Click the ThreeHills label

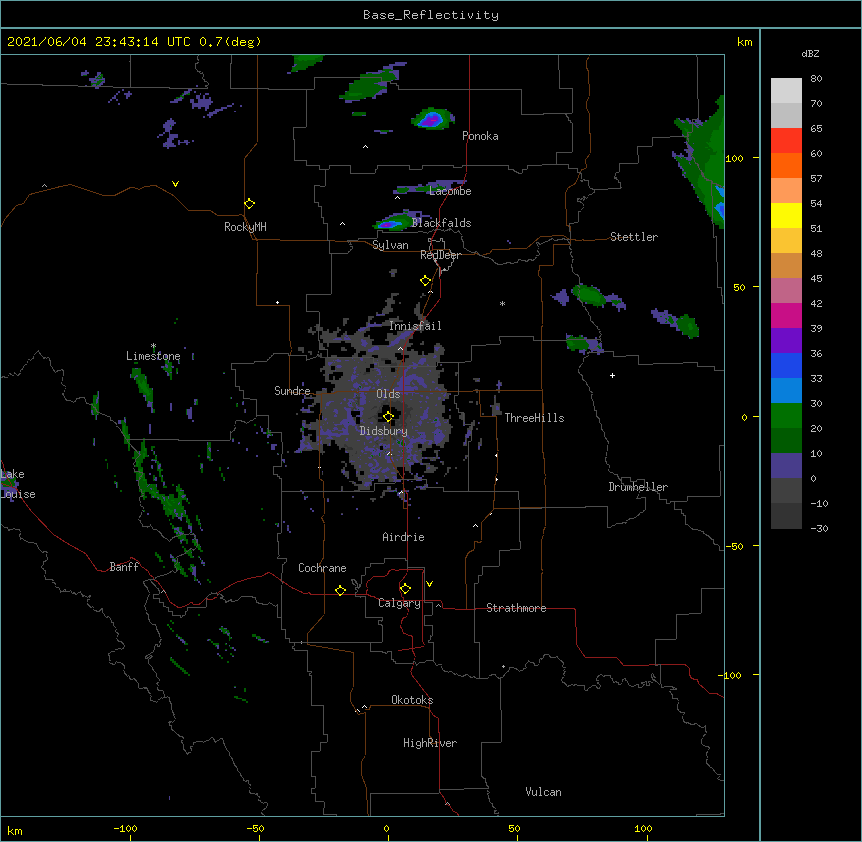point(534,418)
